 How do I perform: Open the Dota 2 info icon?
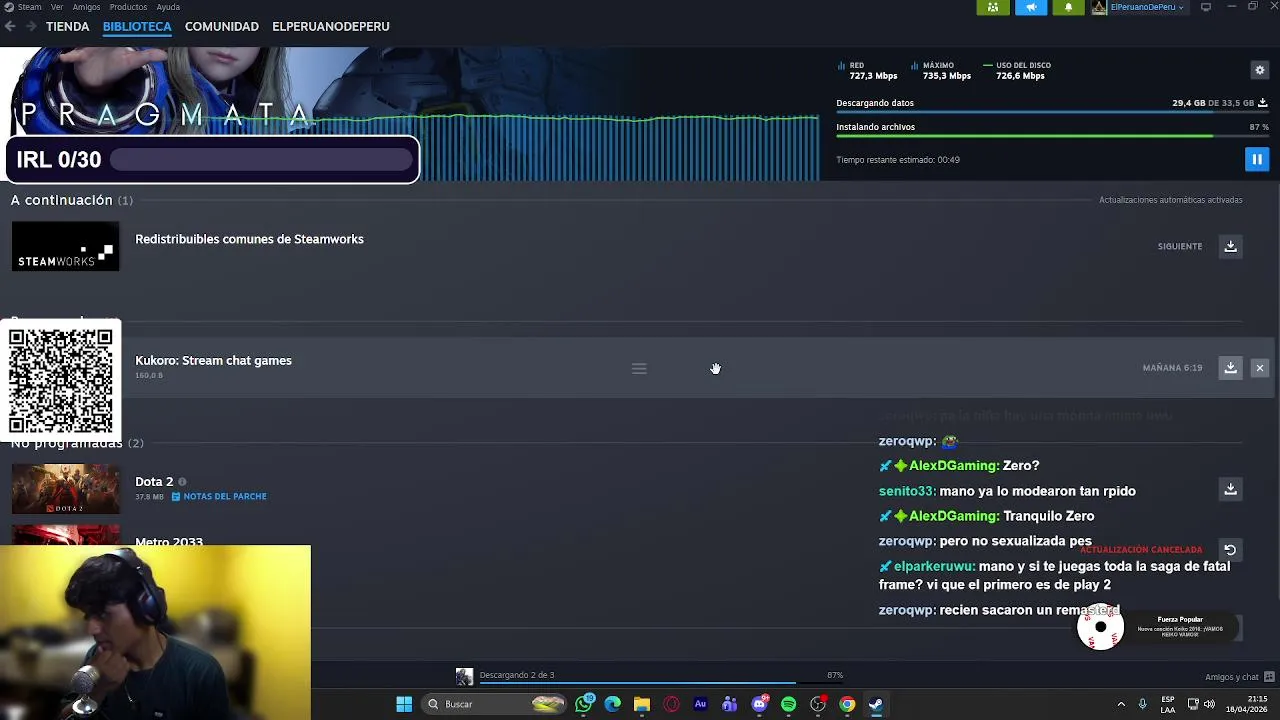coord(182,482)
